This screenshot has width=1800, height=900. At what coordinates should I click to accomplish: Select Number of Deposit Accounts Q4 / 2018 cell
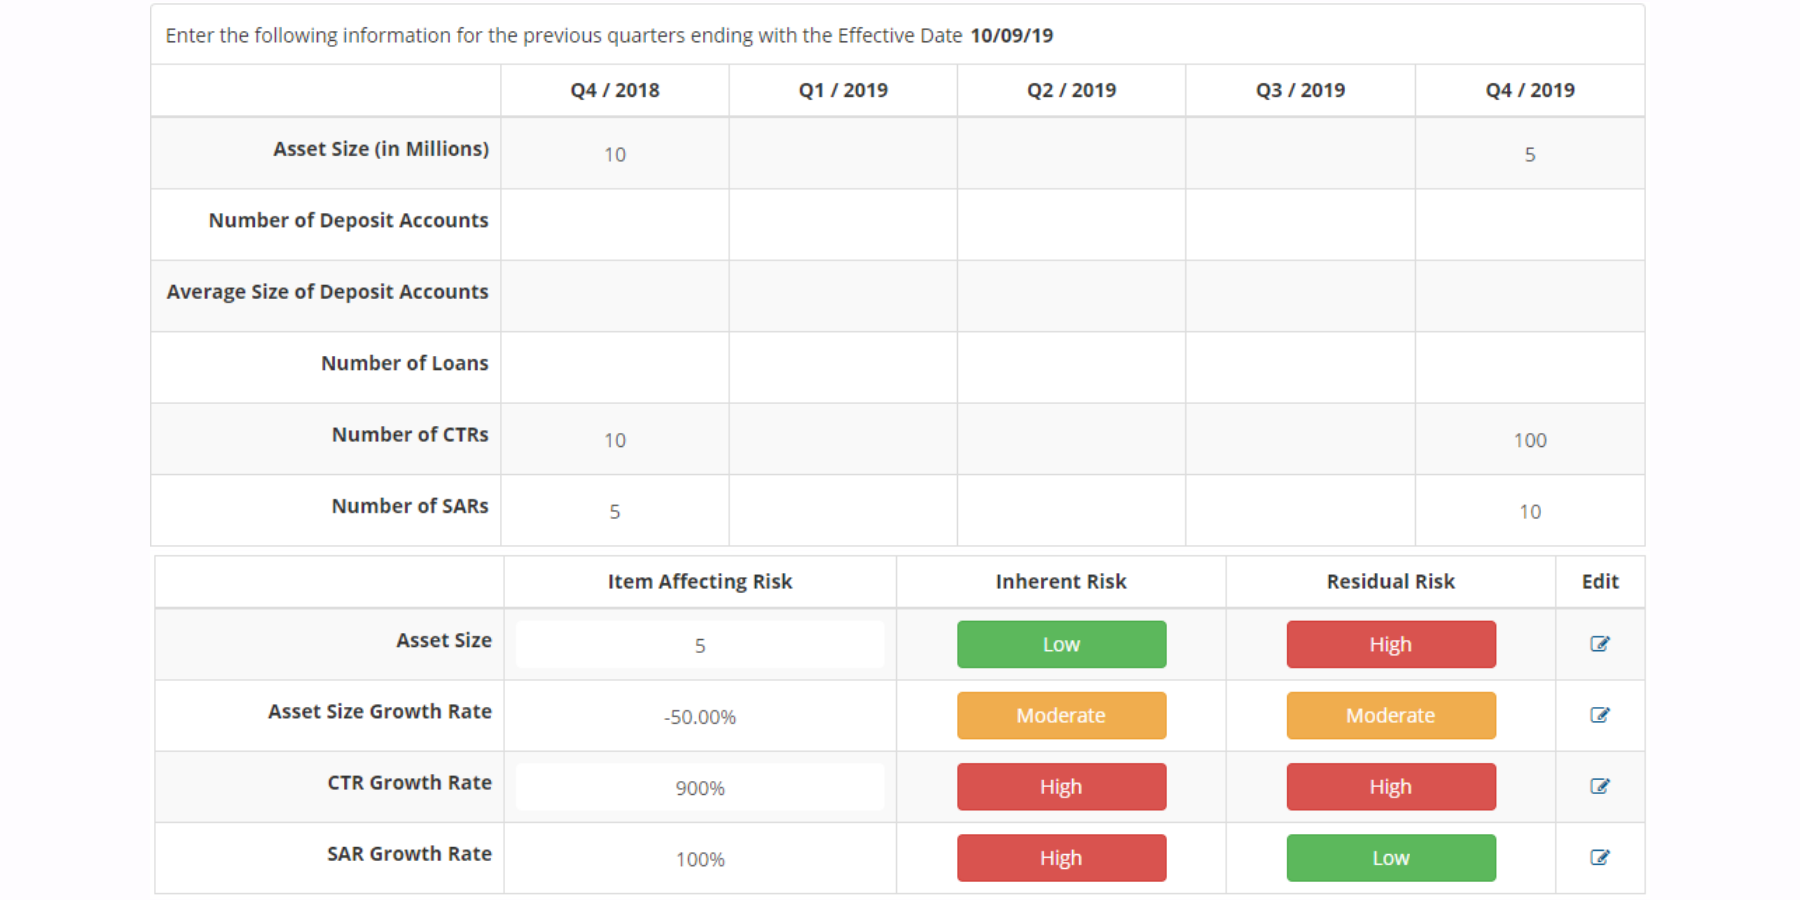click(x=615, y=225)
